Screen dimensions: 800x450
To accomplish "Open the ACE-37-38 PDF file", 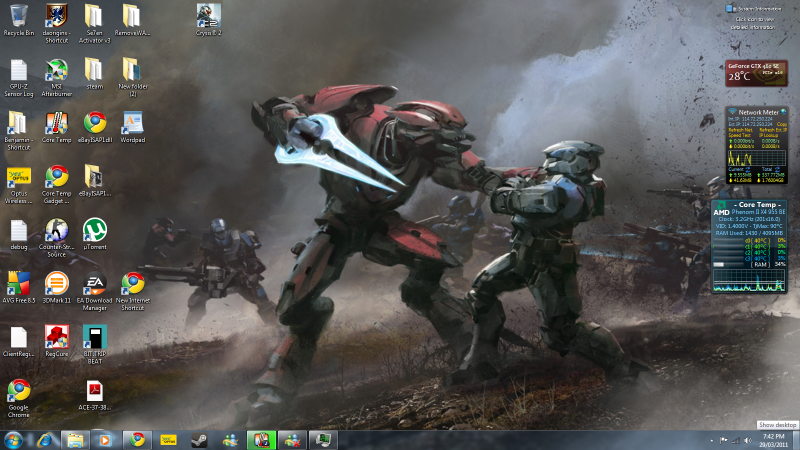I will (x=94, y=395).
